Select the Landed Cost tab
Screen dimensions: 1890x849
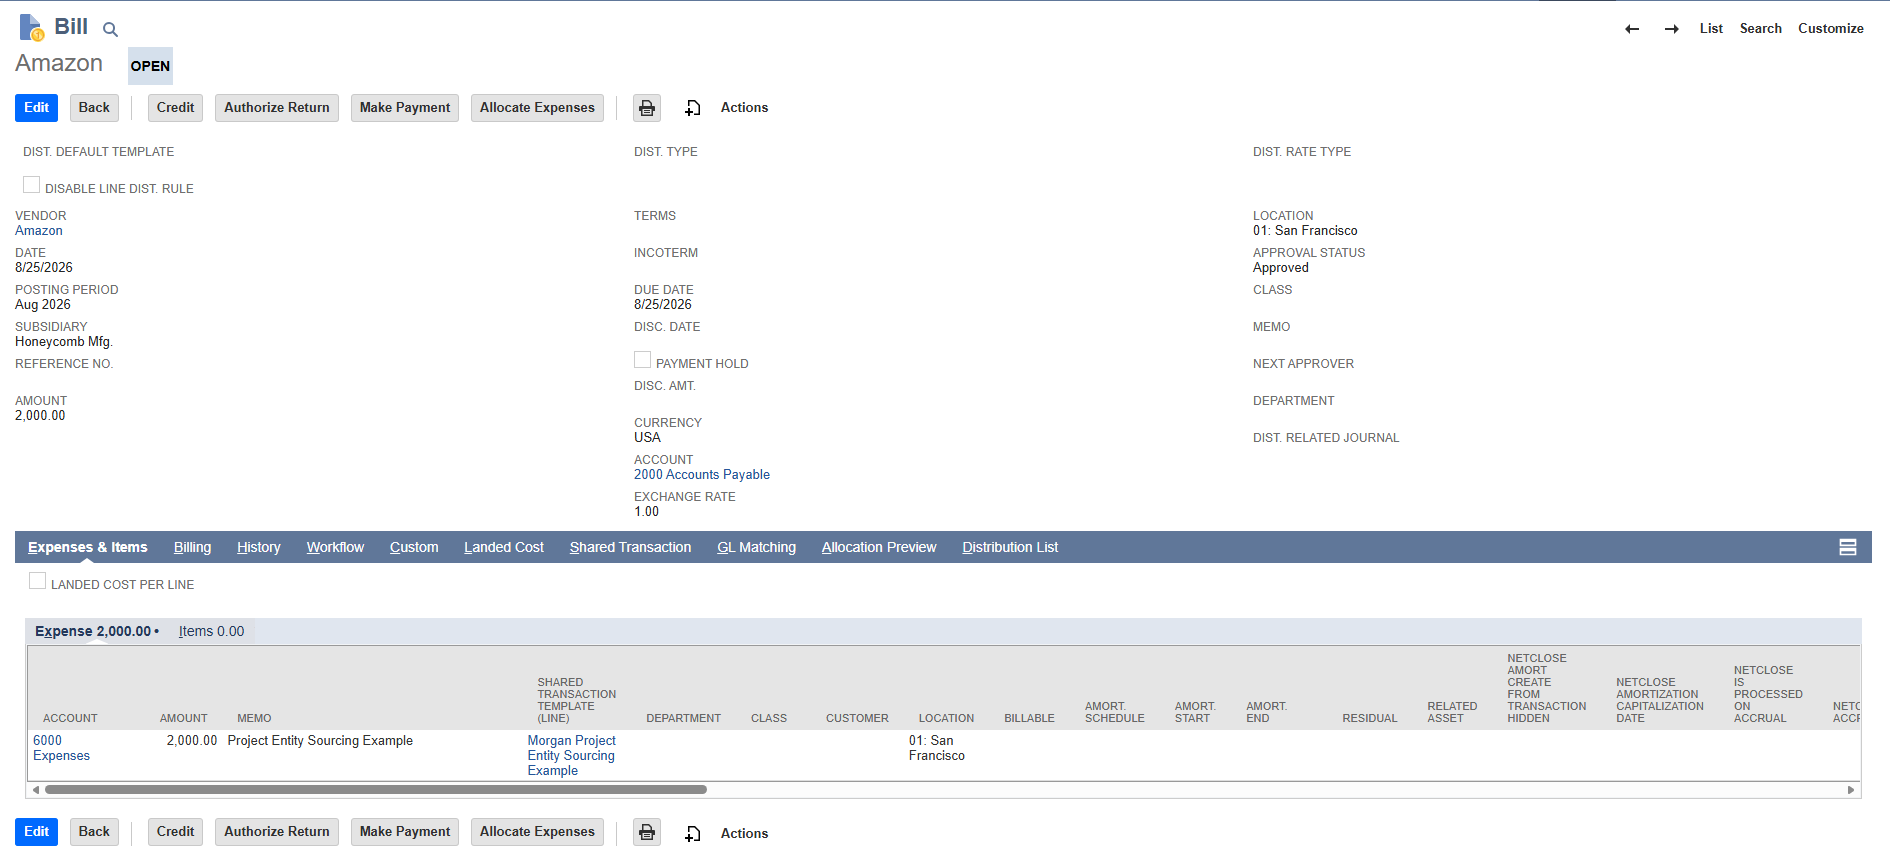click(x=504, y=547)
